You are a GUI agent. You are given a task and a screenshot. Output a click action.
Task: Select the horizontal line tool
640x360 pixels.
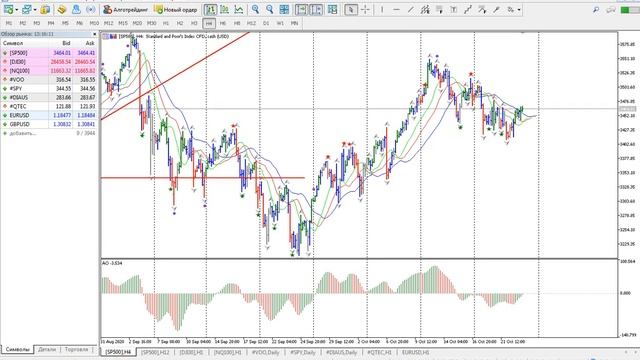[x=396, y=9]
